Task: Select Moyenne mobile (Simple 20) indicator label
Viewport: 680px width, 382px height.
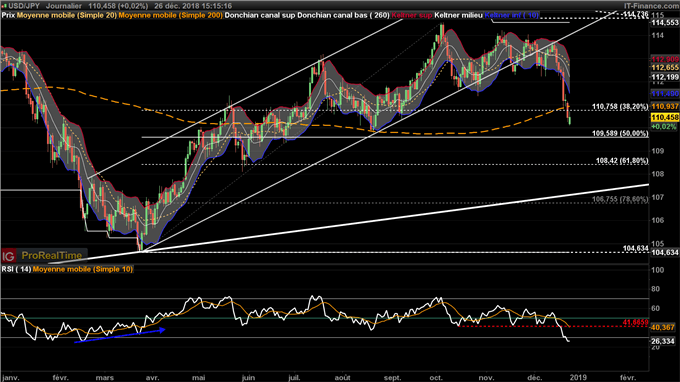Action: click(67, 15)
